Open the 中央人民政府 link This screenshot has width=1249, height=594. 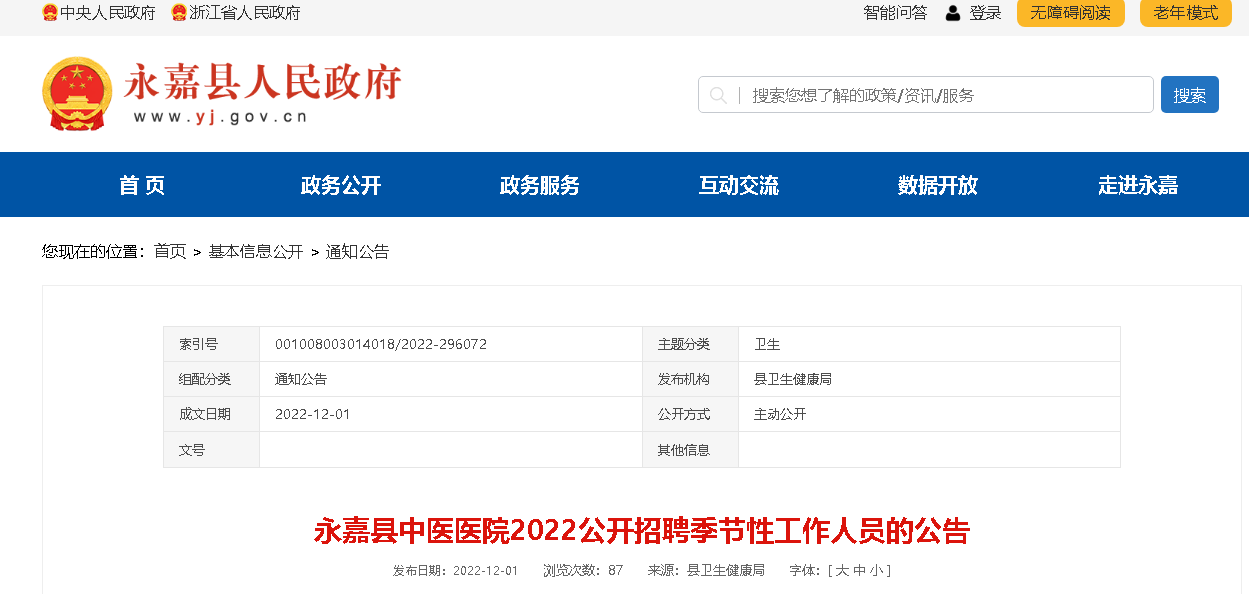[108, 13]
